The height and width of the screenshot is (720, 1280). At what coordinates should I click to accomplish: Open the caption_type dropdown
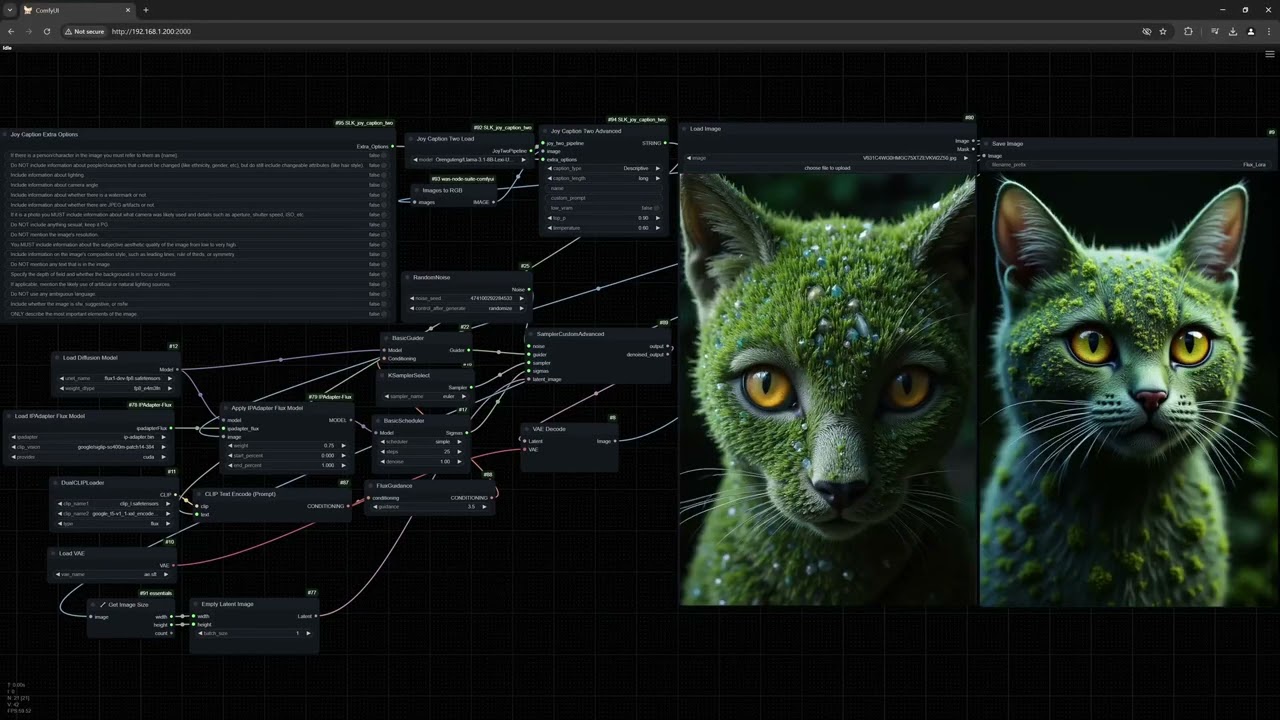click(603, 168)
